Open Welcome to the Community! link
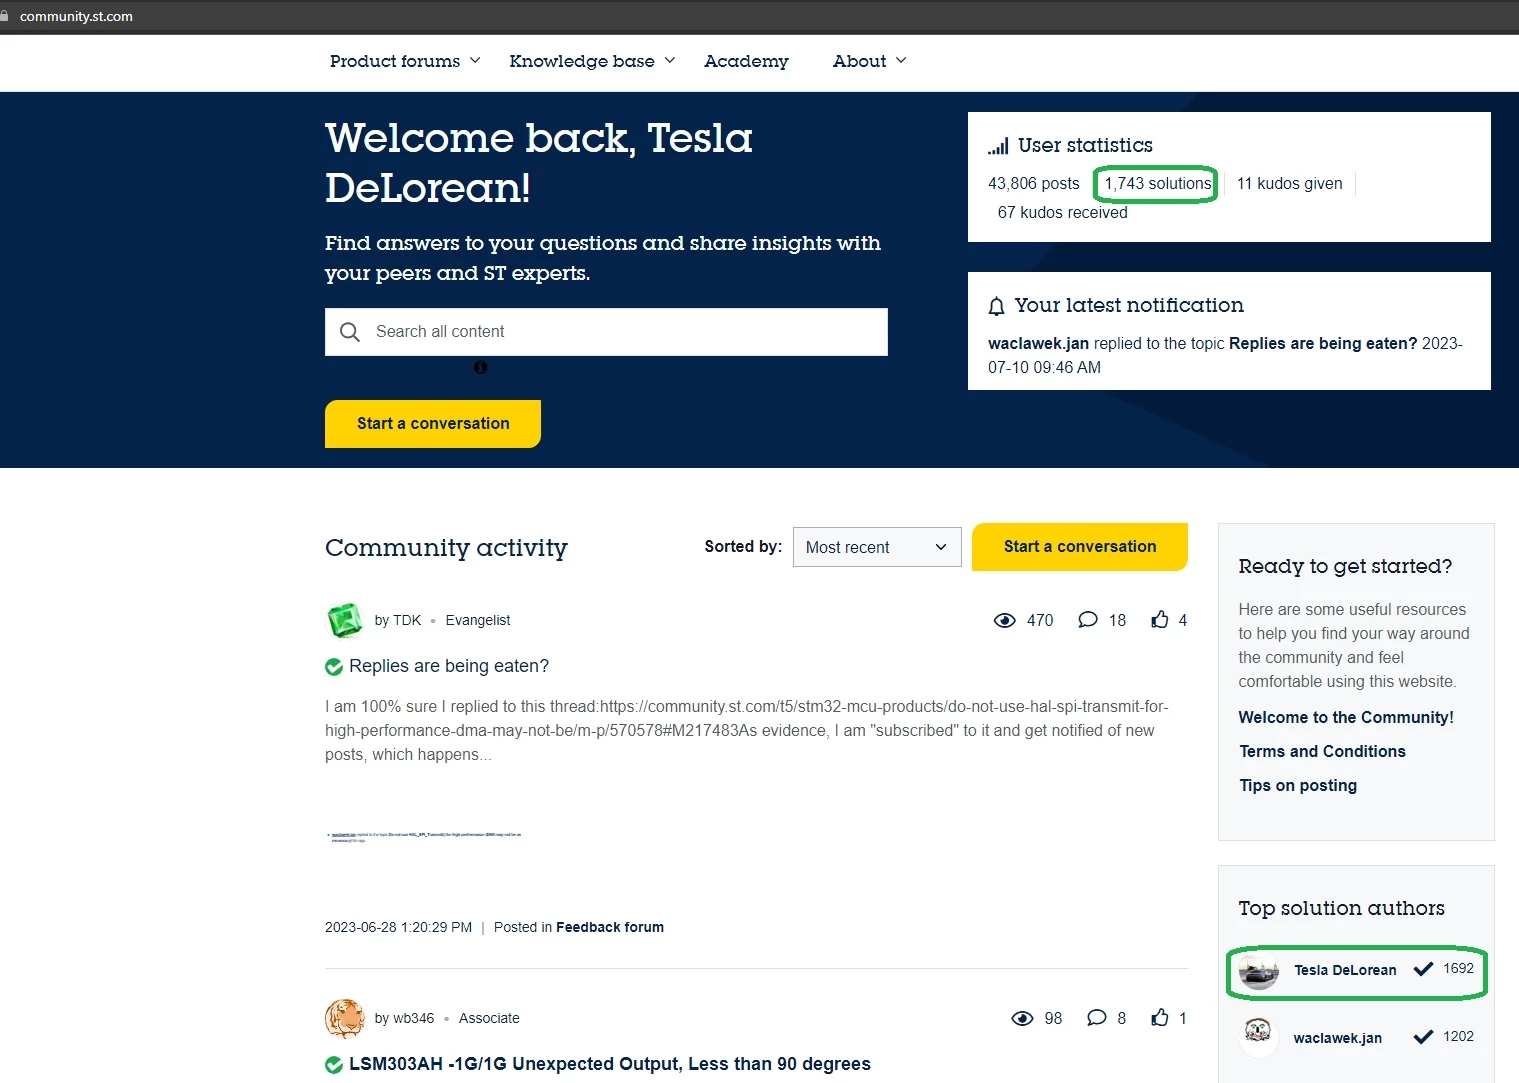 (1346, 718)
